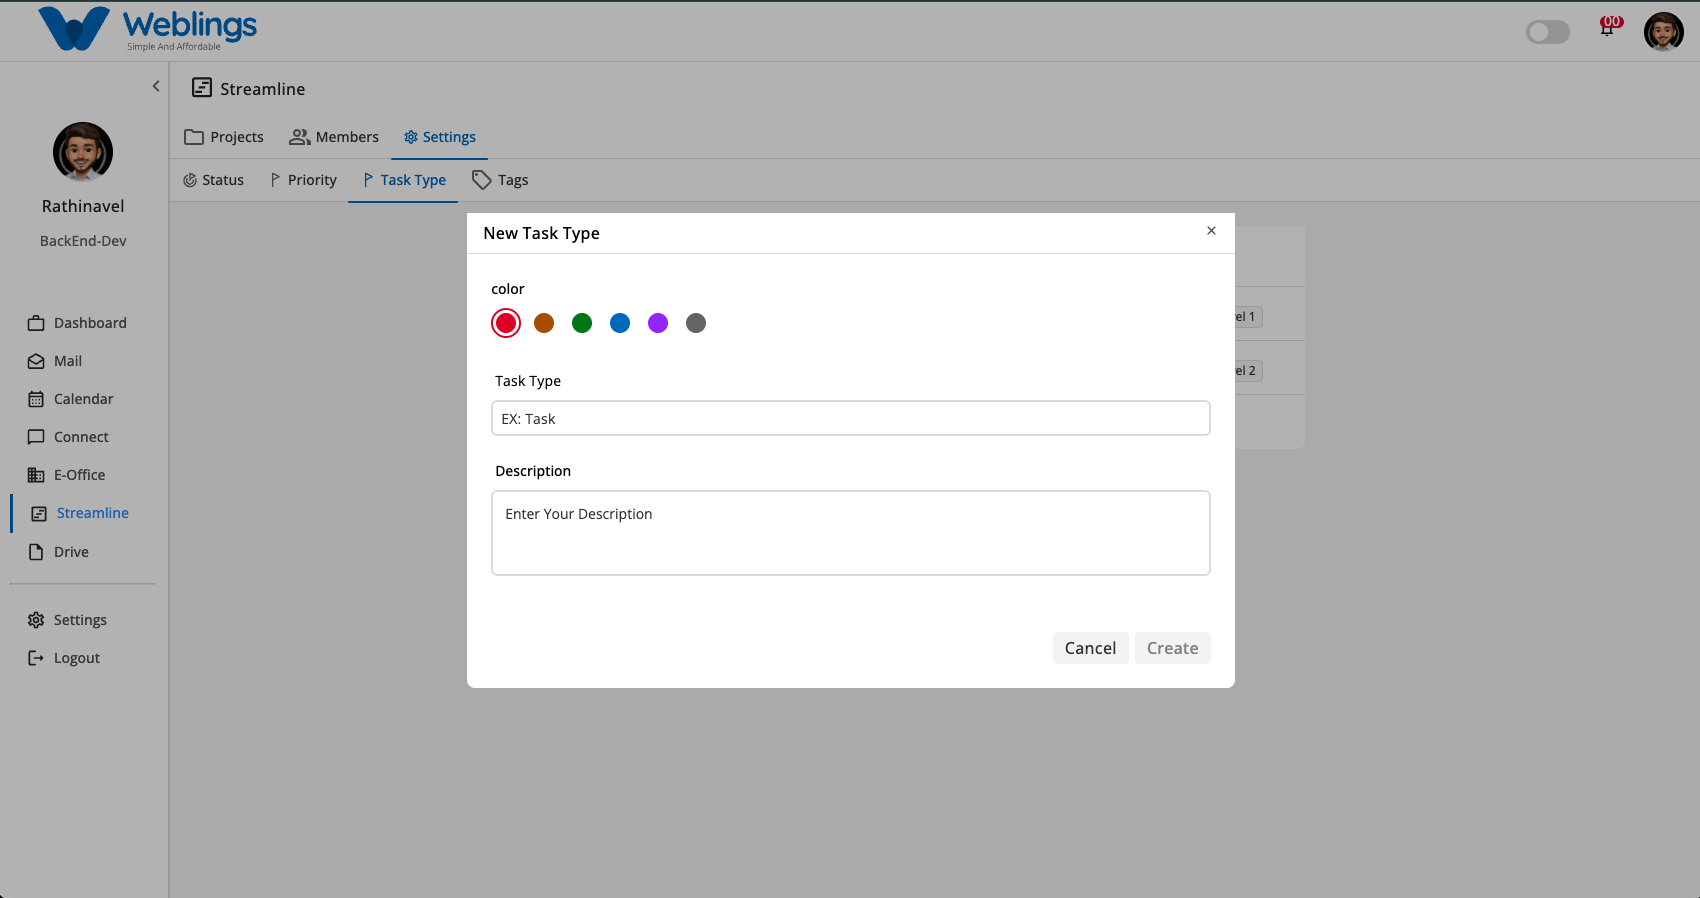Screen dimensions: 1700x898
Task: Select the purple color swatch
Action: pos(658,323)
